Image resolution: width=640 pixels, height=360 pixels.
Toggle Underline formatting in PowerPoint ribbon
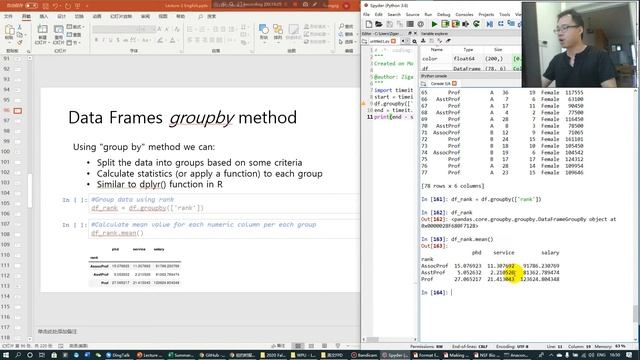coord(111,40)
